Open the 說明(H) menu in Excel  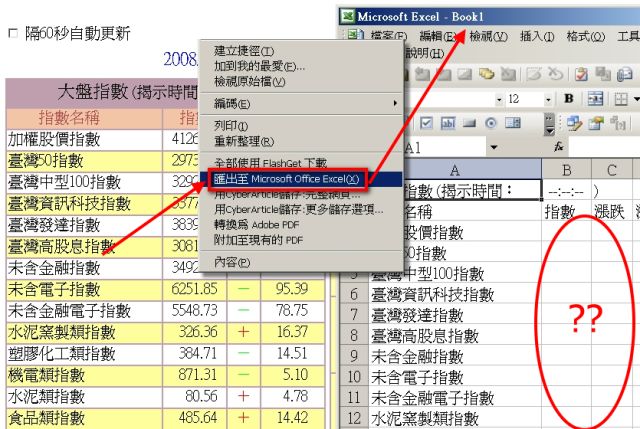click(x=424, y=53)
